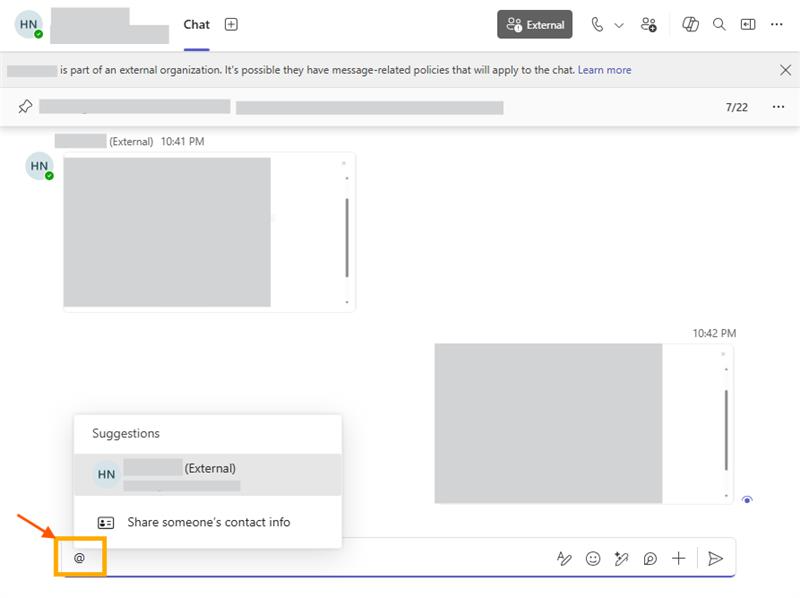The width and height of the screenshot is (800, 598).
Task: Open more options in the chat header
Action: coord(777,24)
